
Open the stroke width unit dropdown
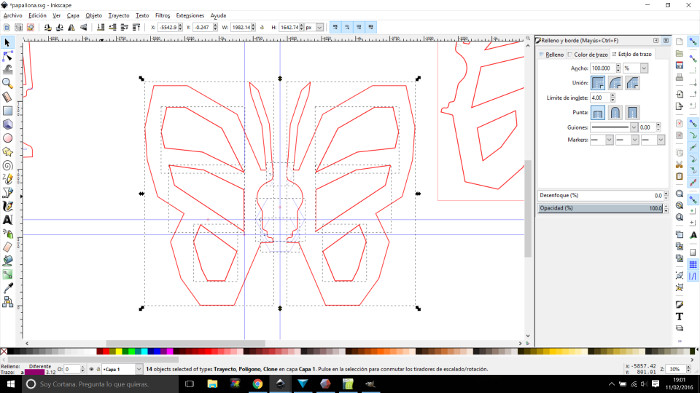(636, 68)
